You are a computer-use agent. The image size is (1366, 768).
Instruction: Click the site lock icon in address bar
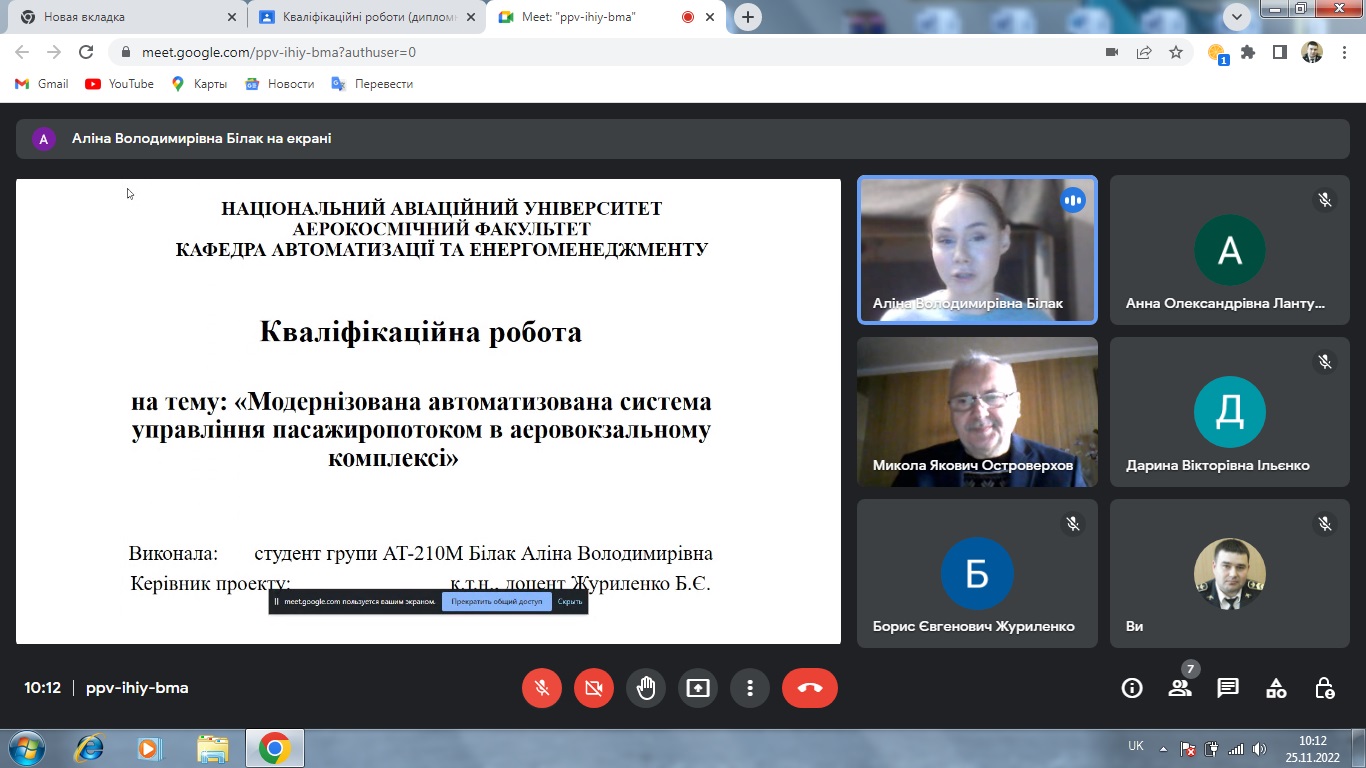pos(126,53)
